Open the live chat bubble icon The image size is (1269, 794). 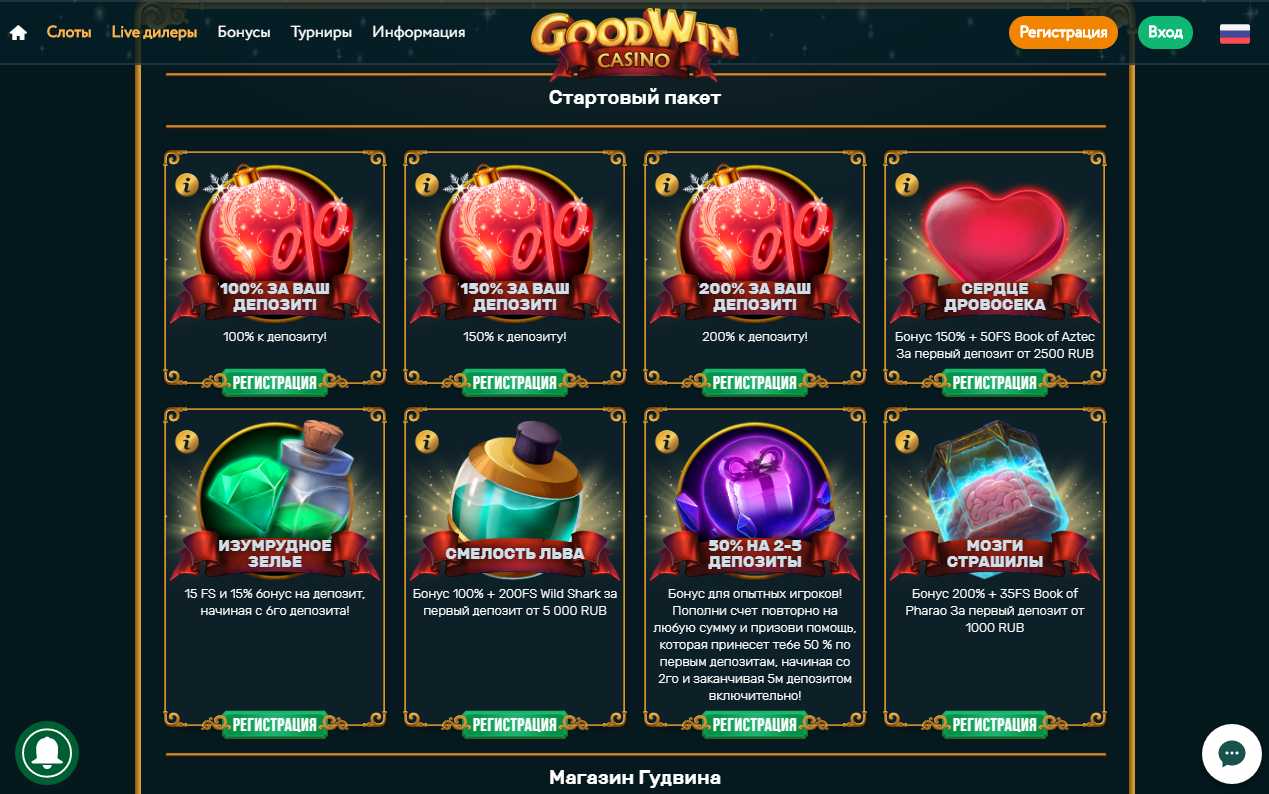(1231, 754)
